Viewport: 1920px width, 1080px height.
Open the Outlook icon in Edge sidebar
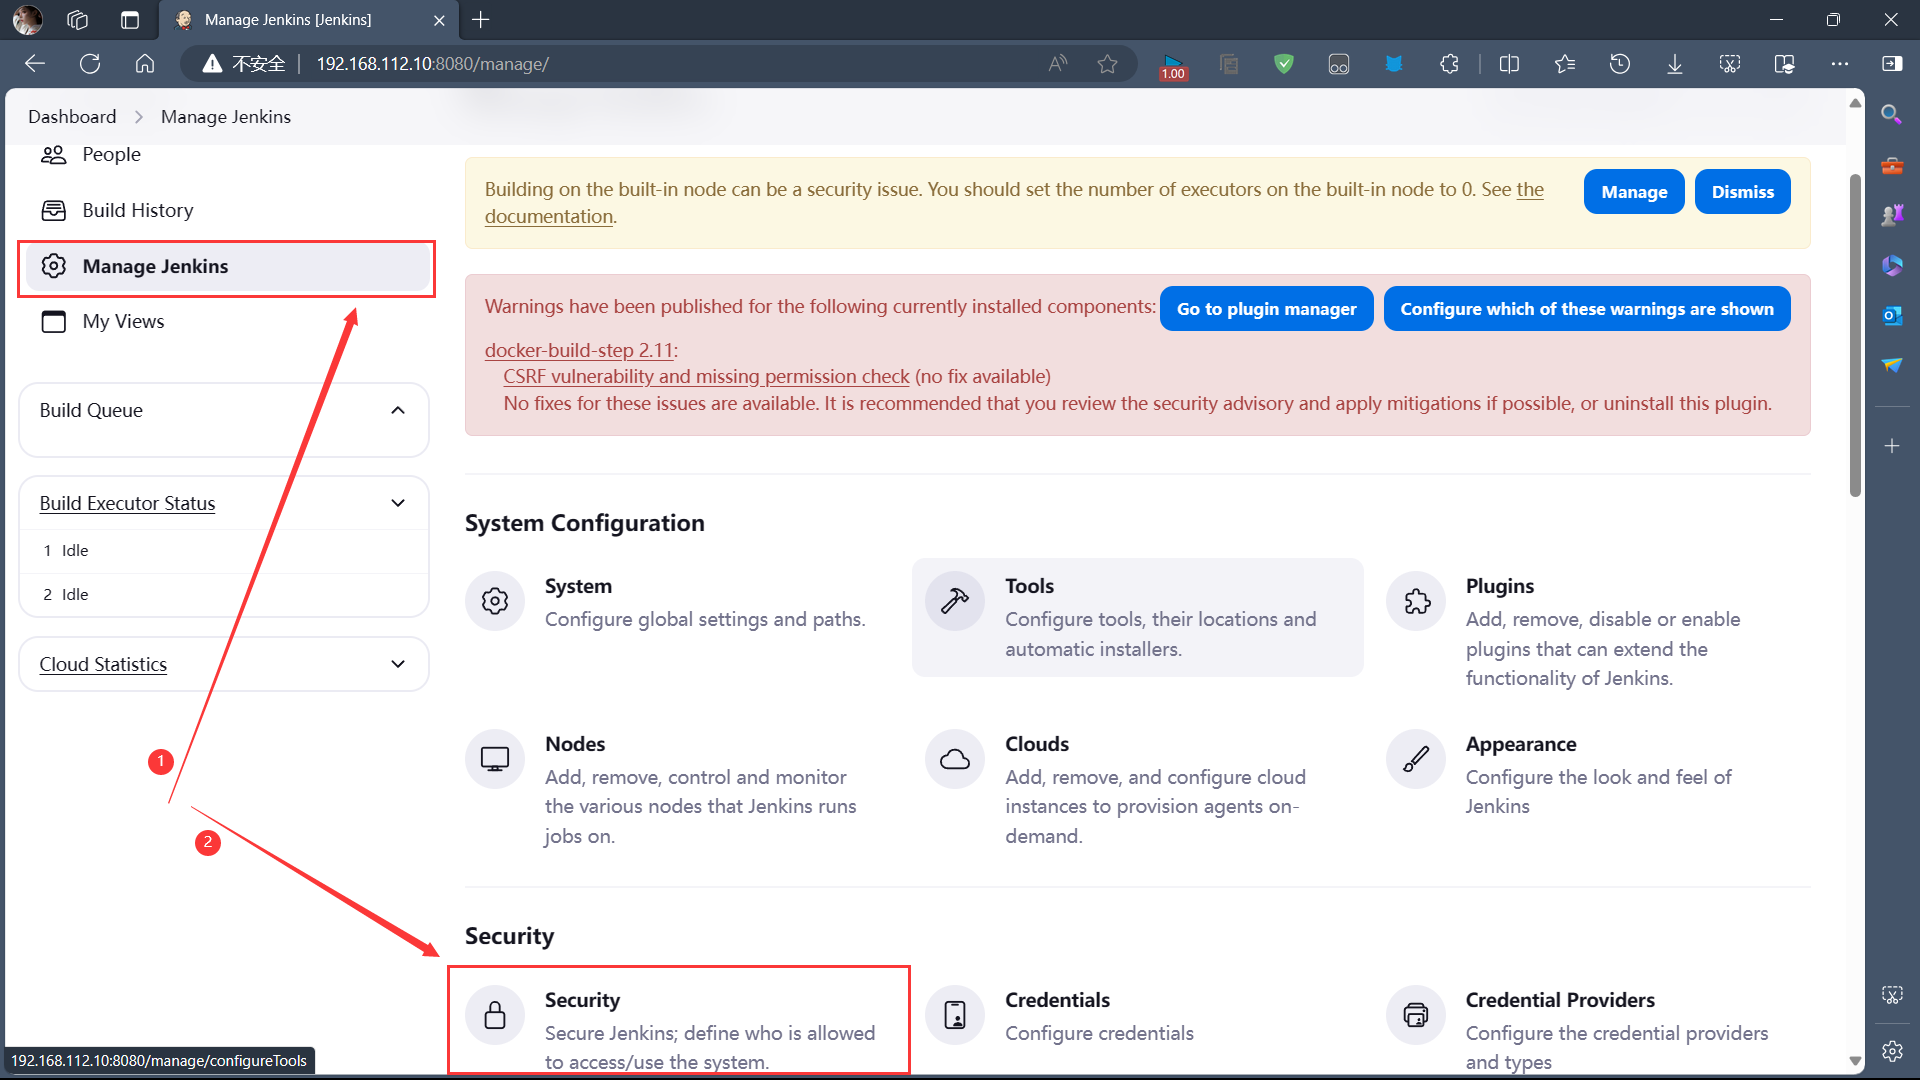1891,316
